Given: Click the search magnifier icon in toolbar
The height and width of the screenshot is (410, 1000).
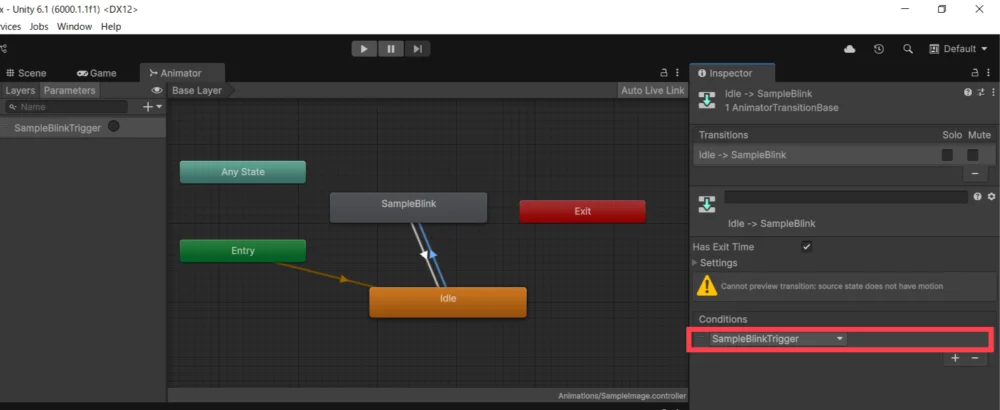Looking at the screenshot, I should click(x=908, y=49).
